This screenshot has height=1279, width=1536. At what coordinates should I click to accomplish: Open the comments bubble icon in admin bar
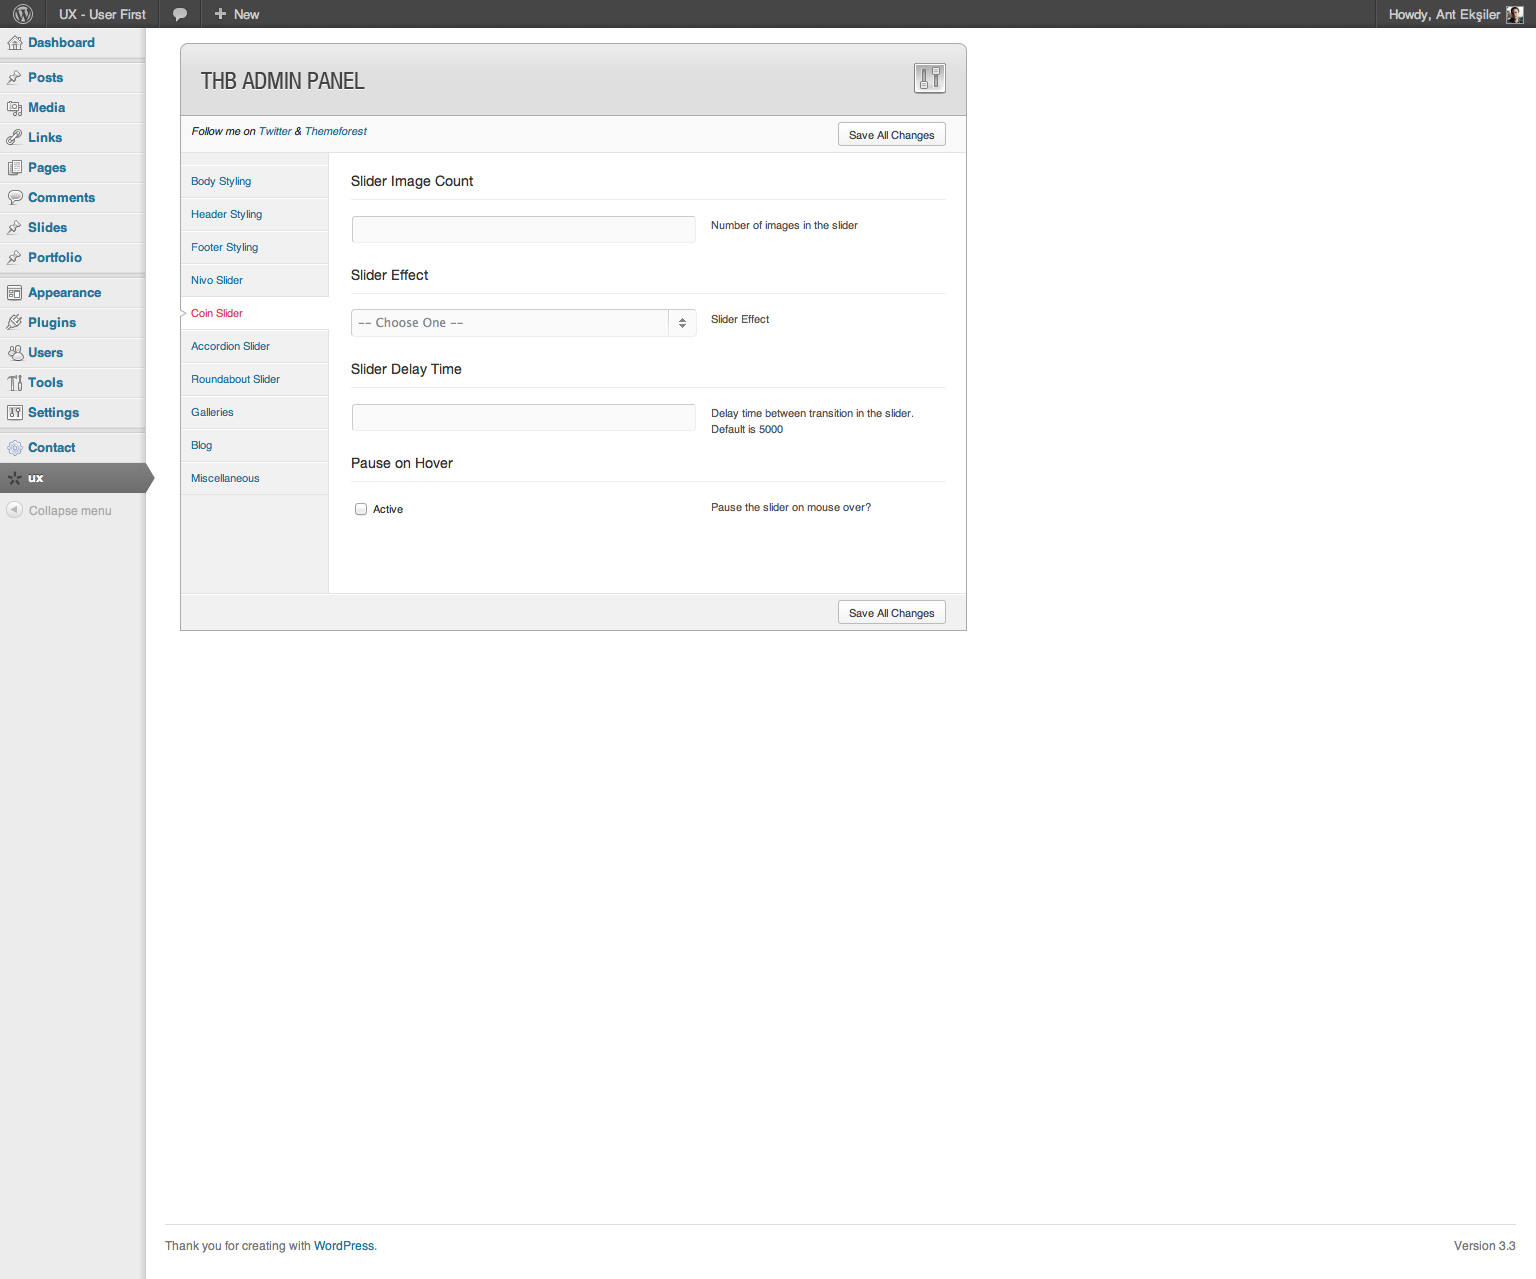tap(180, 14)
